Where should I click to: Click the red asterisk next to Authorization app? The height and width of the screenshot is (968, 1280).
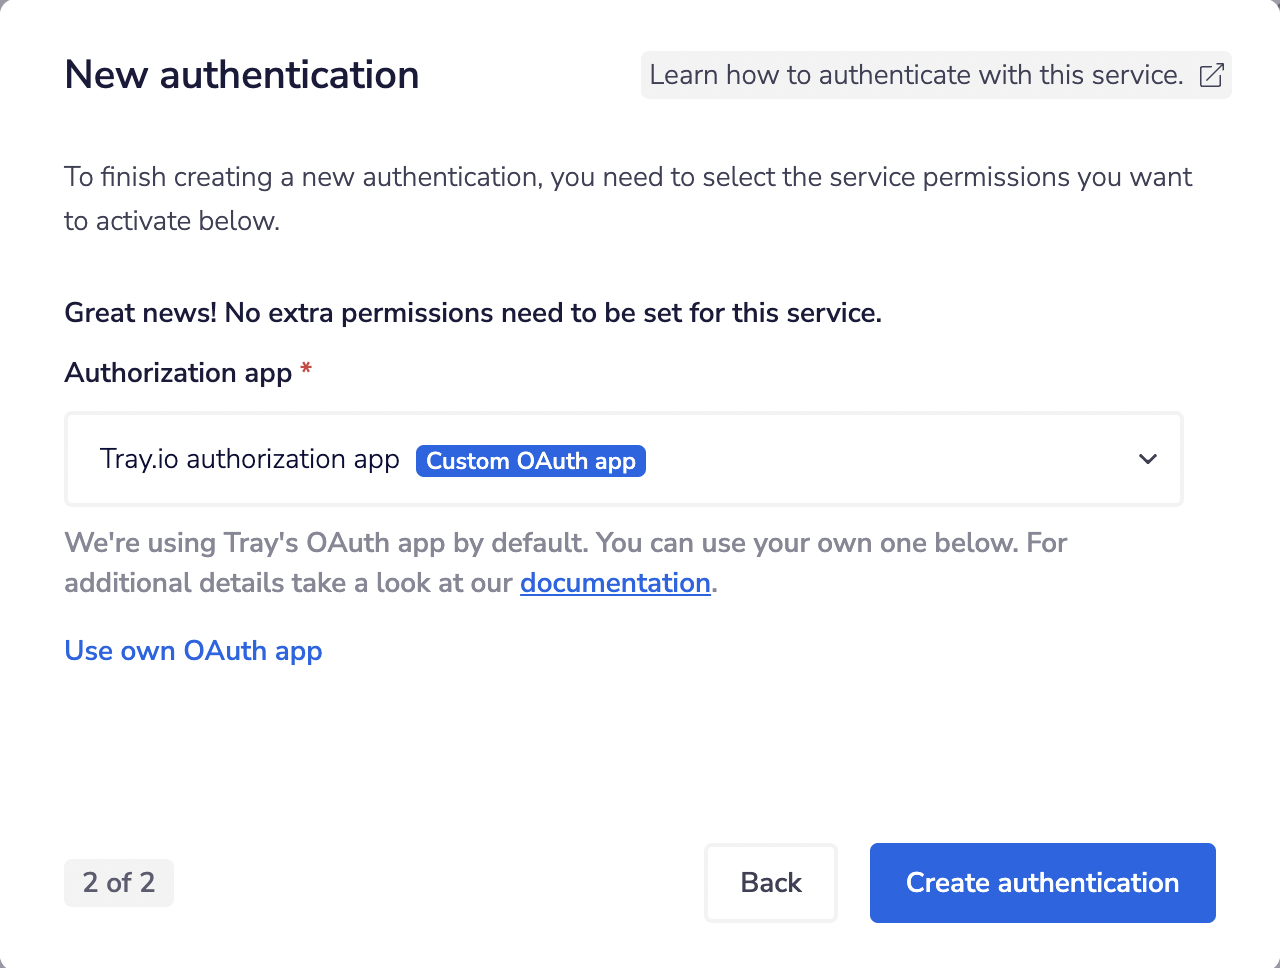coord(305,370)
